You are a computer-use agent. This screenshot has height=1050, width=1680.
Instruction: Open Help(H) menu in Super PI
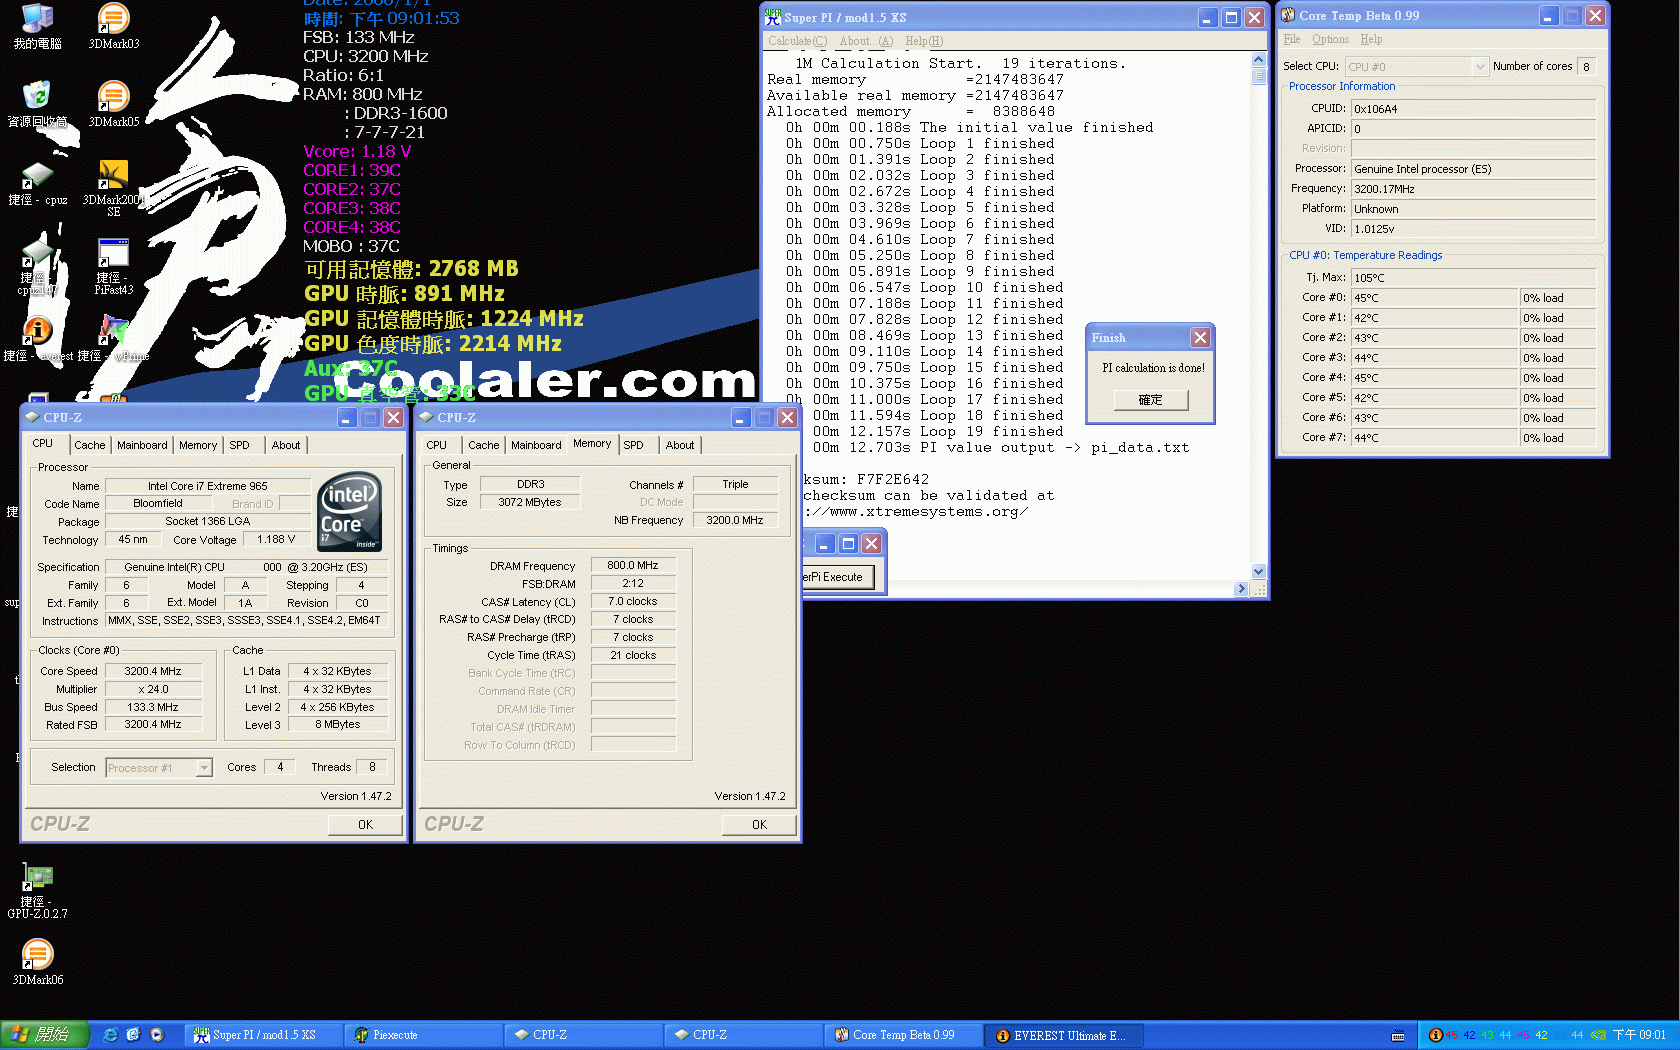click(924, 41)
